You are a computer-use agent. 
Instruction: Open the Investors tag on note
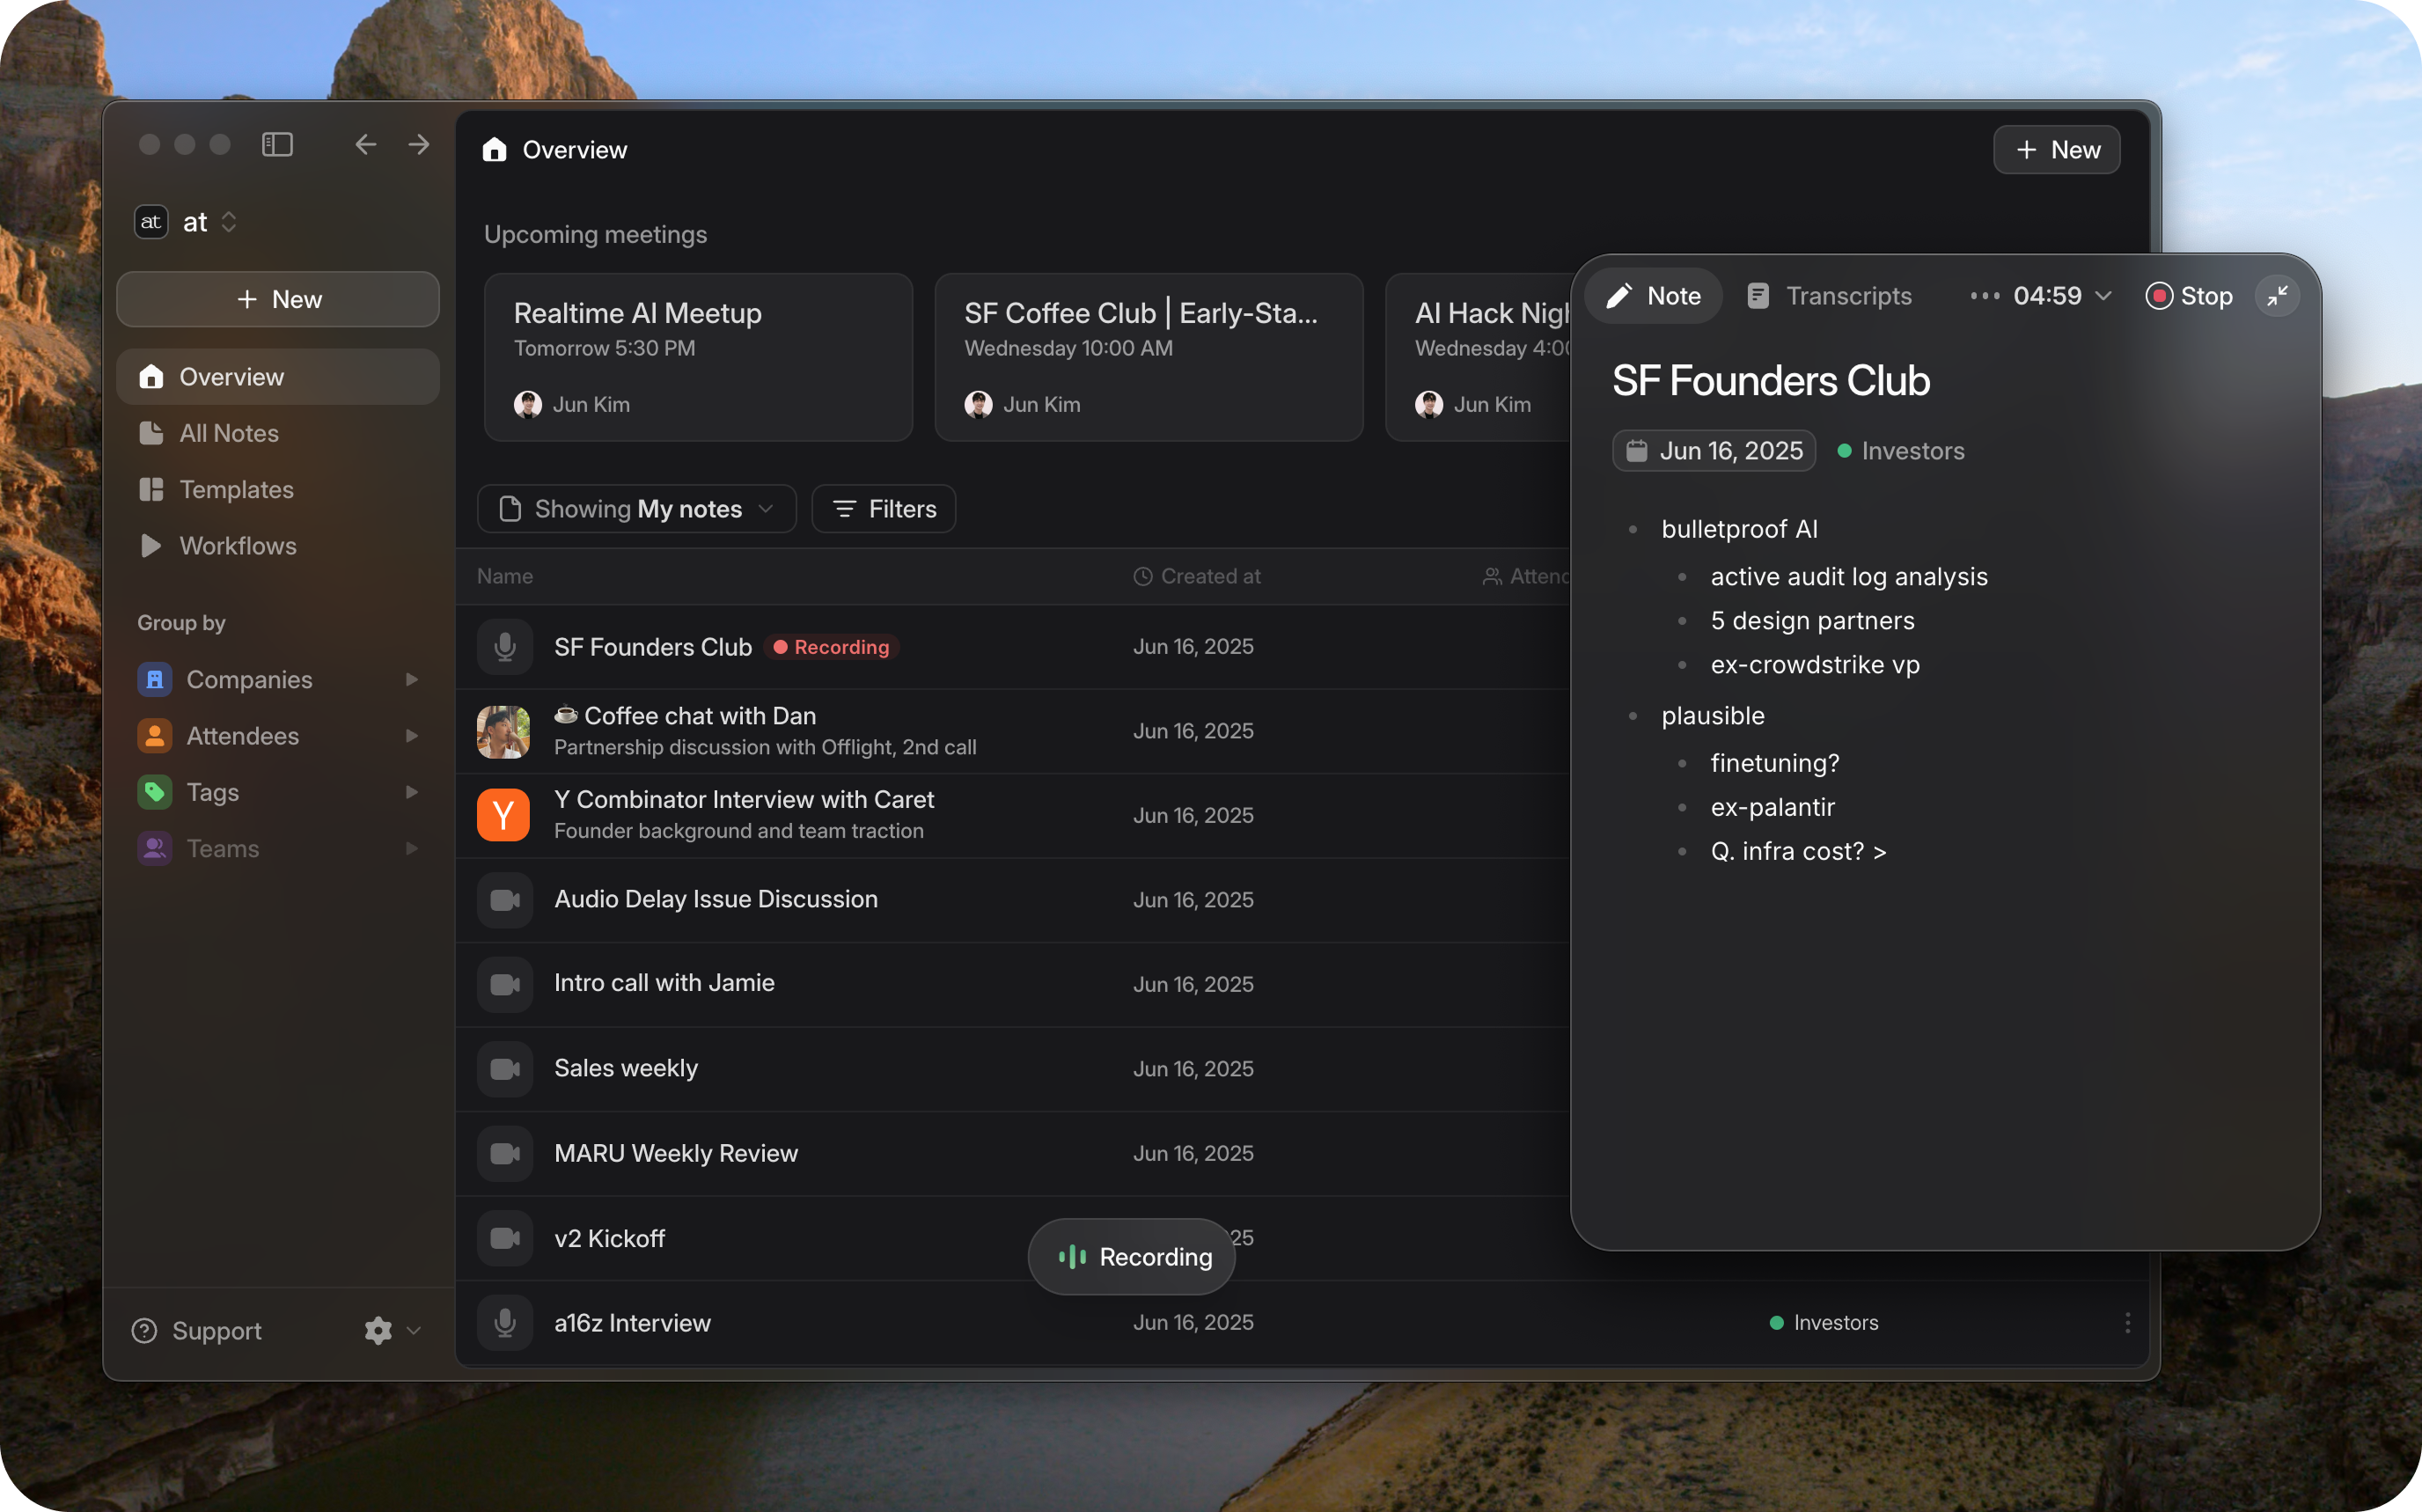click(x=1901, y=451)
